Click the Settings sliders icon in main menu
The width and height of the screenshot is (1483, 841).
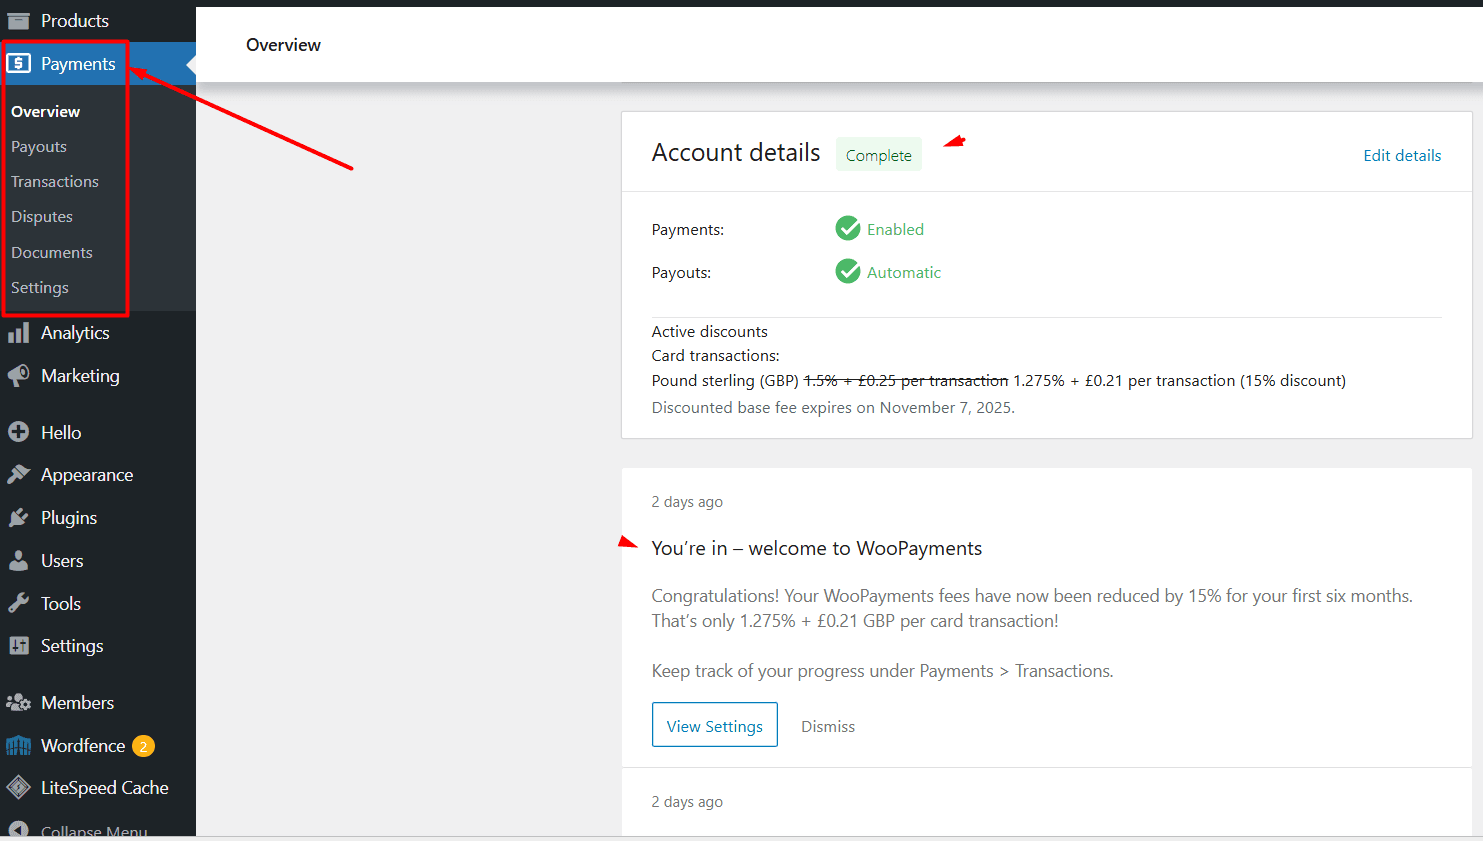click(19, 646)
